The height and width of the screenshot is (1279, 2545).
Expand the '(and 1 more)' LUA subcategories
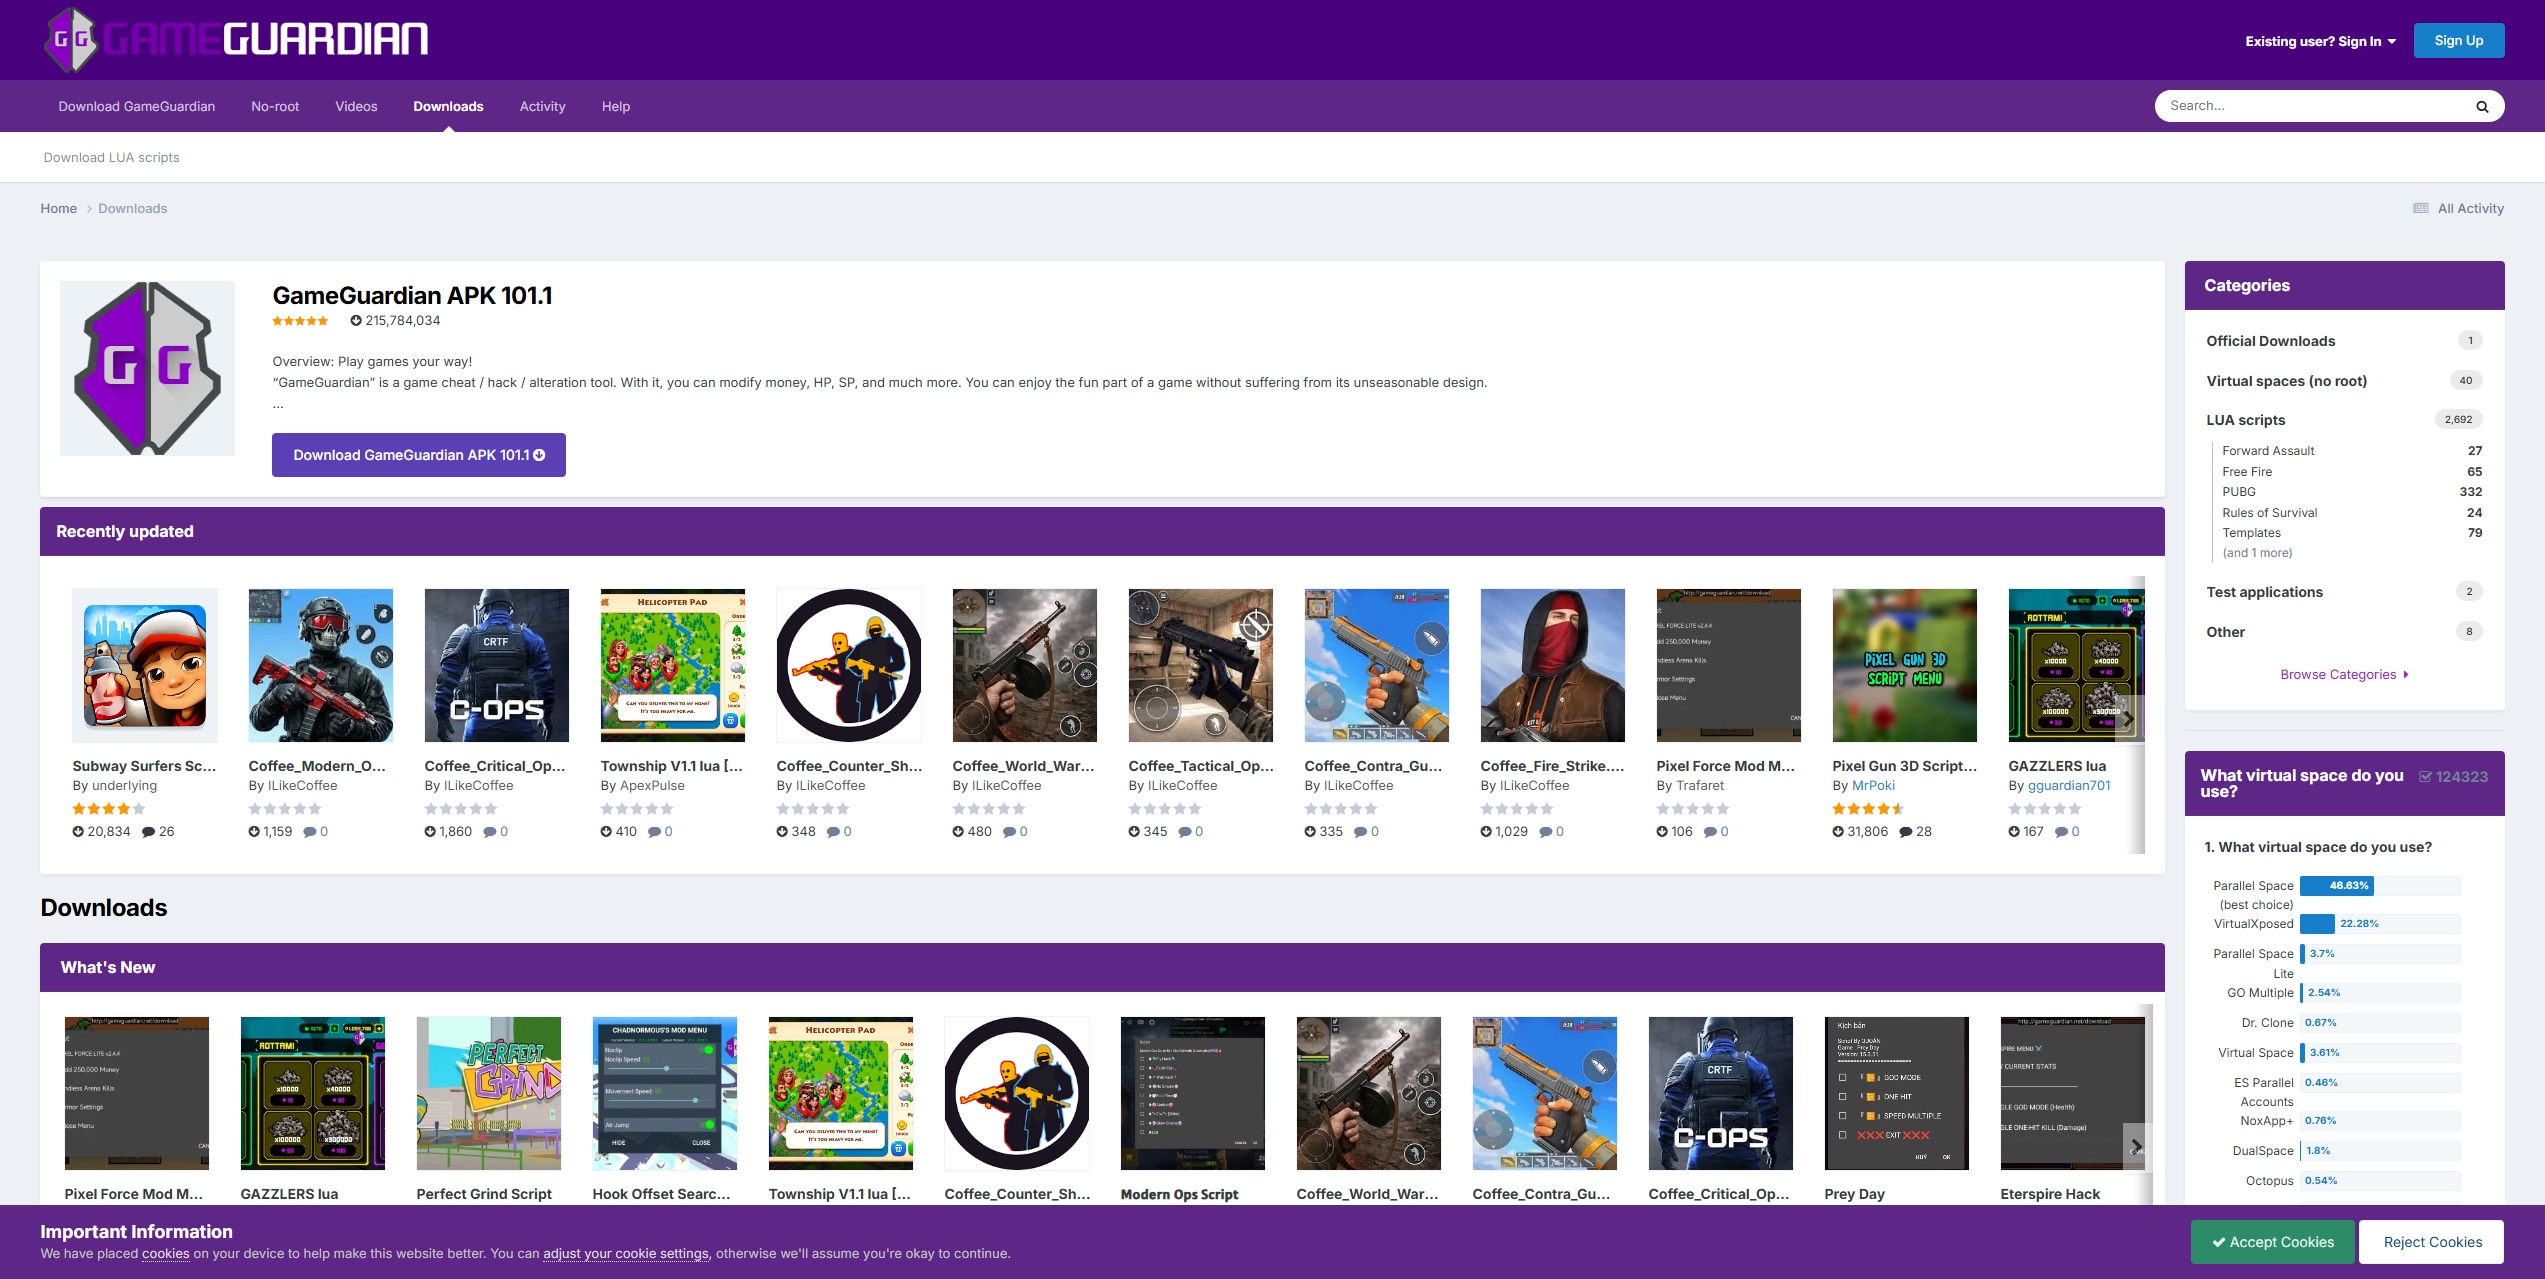point(2257,553)
